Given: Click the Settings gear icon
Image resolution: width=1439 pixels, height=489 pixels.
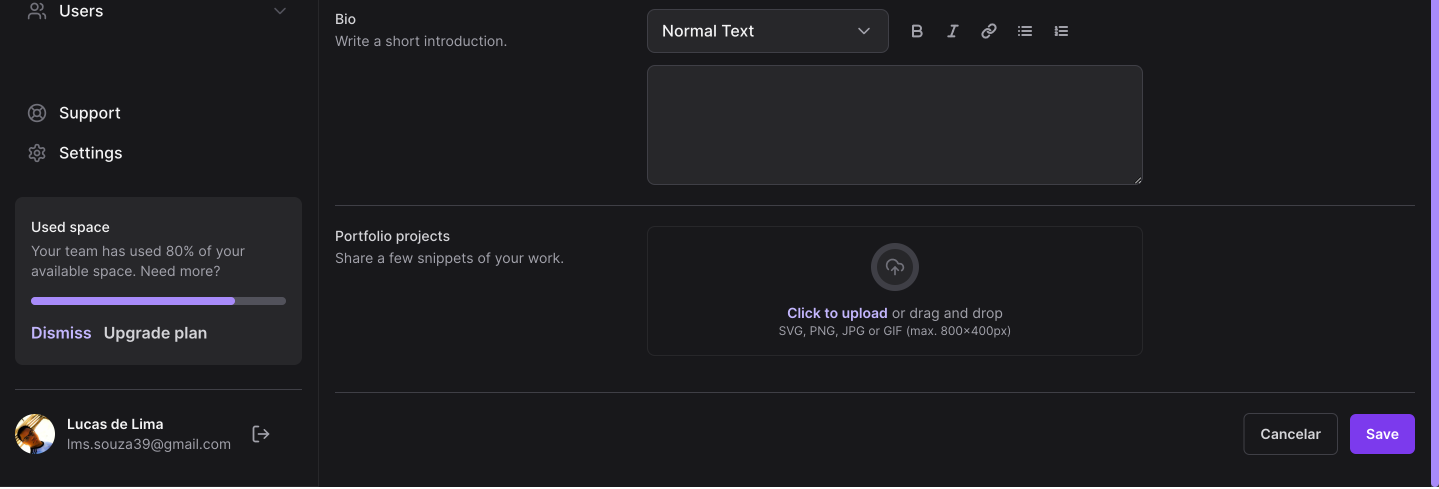Looking at the screenshot, I should (x=37, y=153).
